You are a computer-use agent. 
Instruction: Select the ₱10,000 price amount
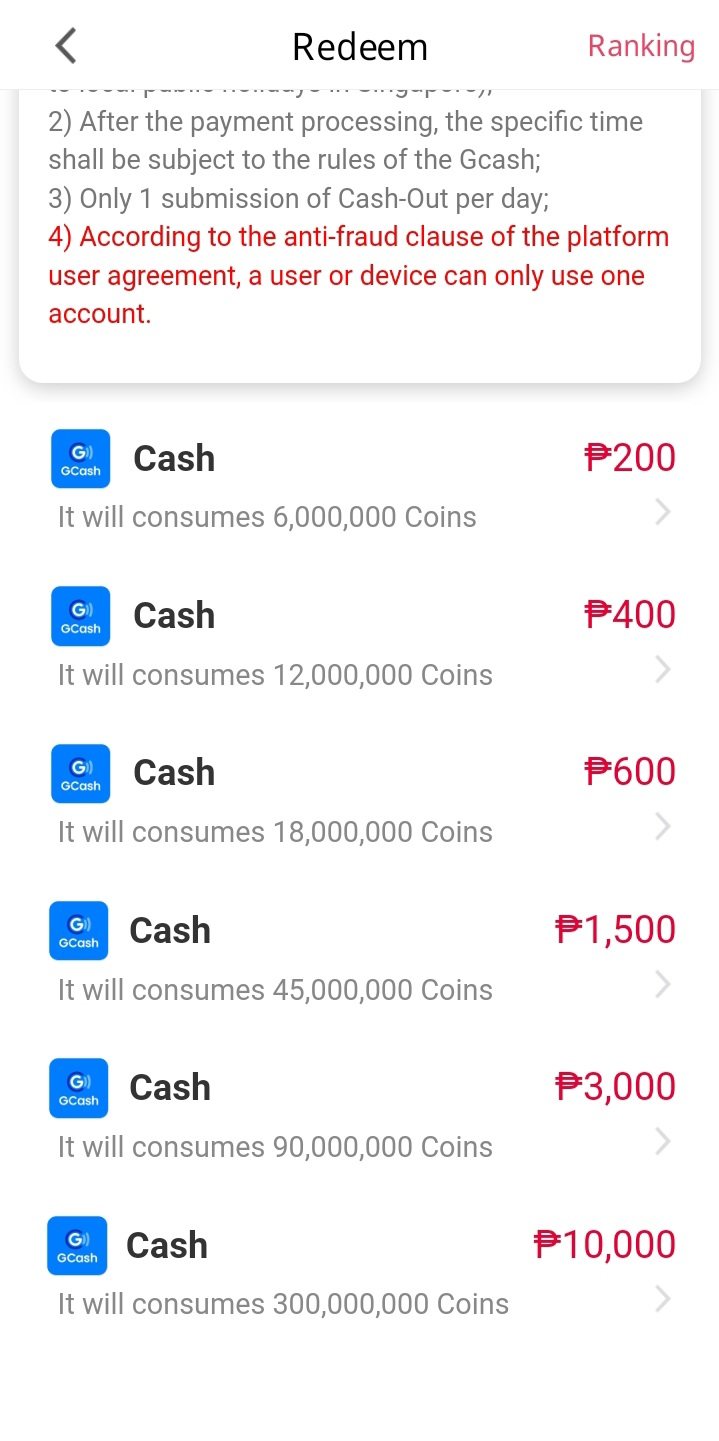605,1245
